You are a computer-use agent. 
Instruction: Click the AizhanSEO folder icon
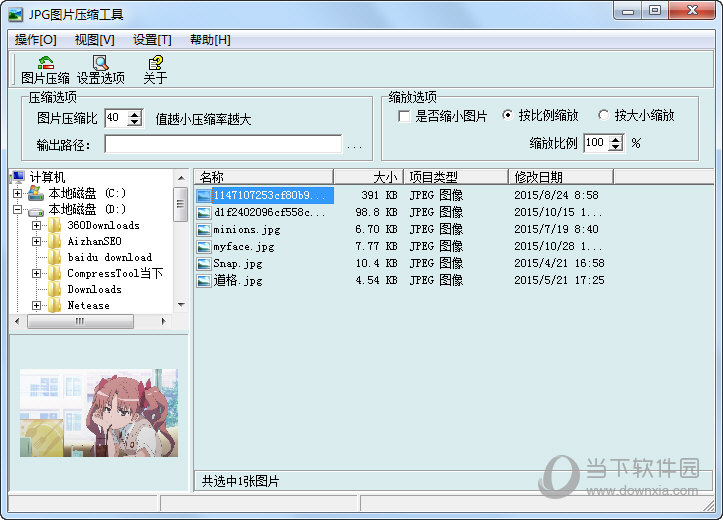point(55,241)
